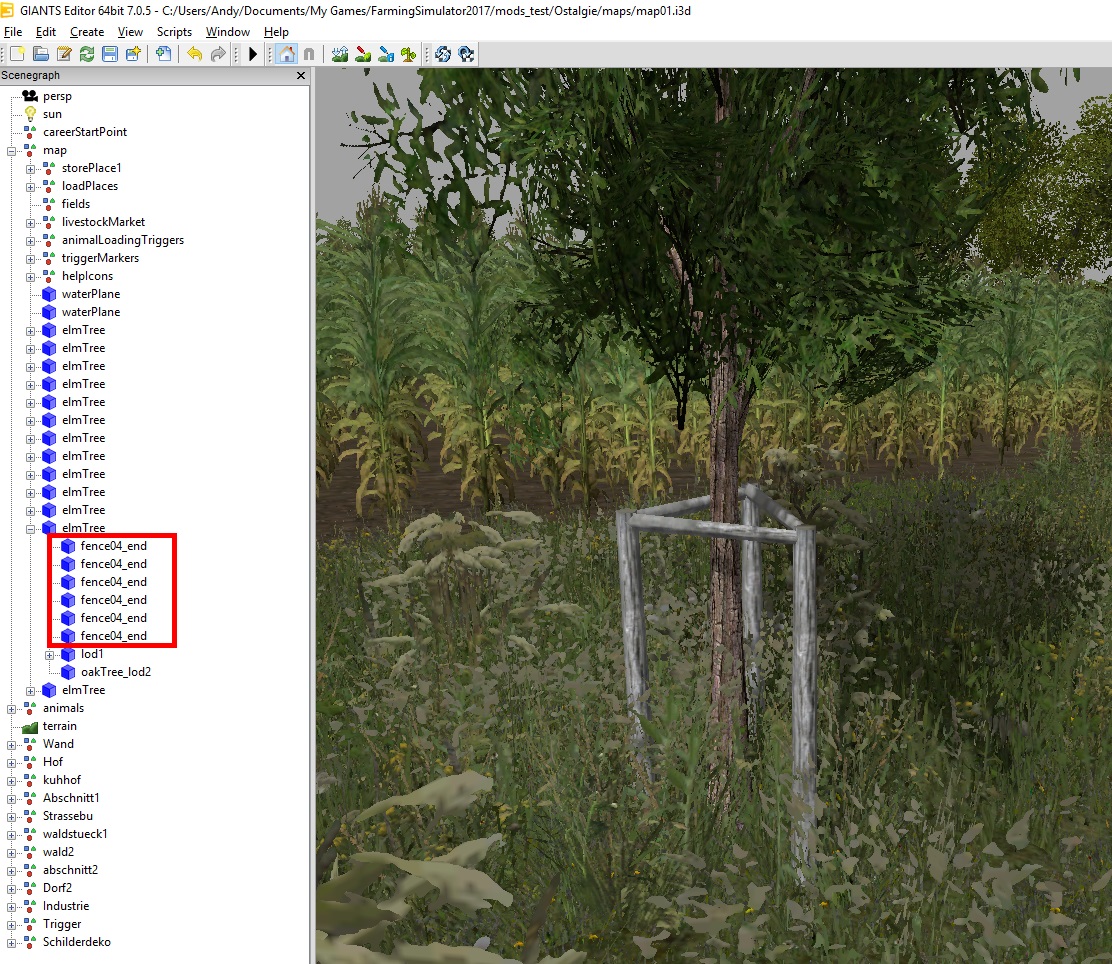Select the foliage paint mode icon
This screenshot has height=964, width=1112.
(x=408, y=54)
